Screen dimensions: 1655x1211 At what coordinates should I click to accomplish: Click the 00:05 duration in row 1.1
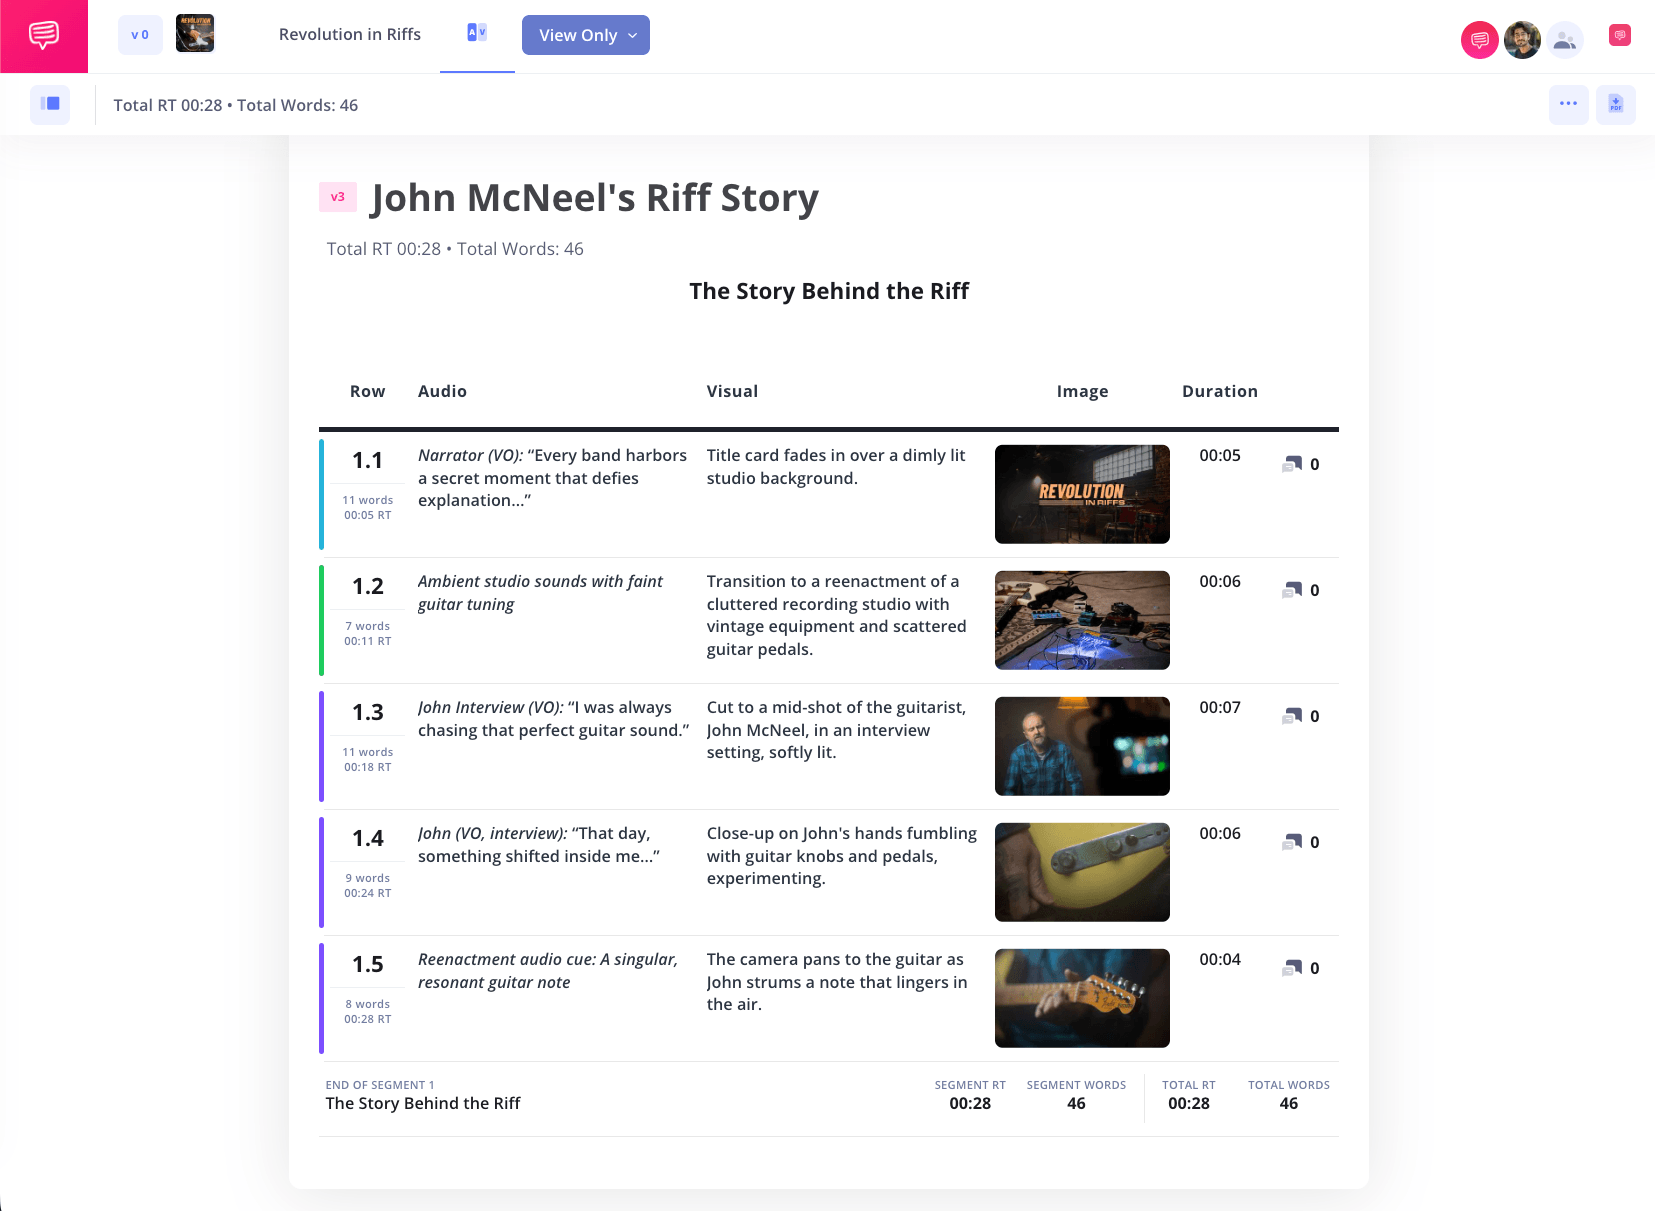(1220, 455)
